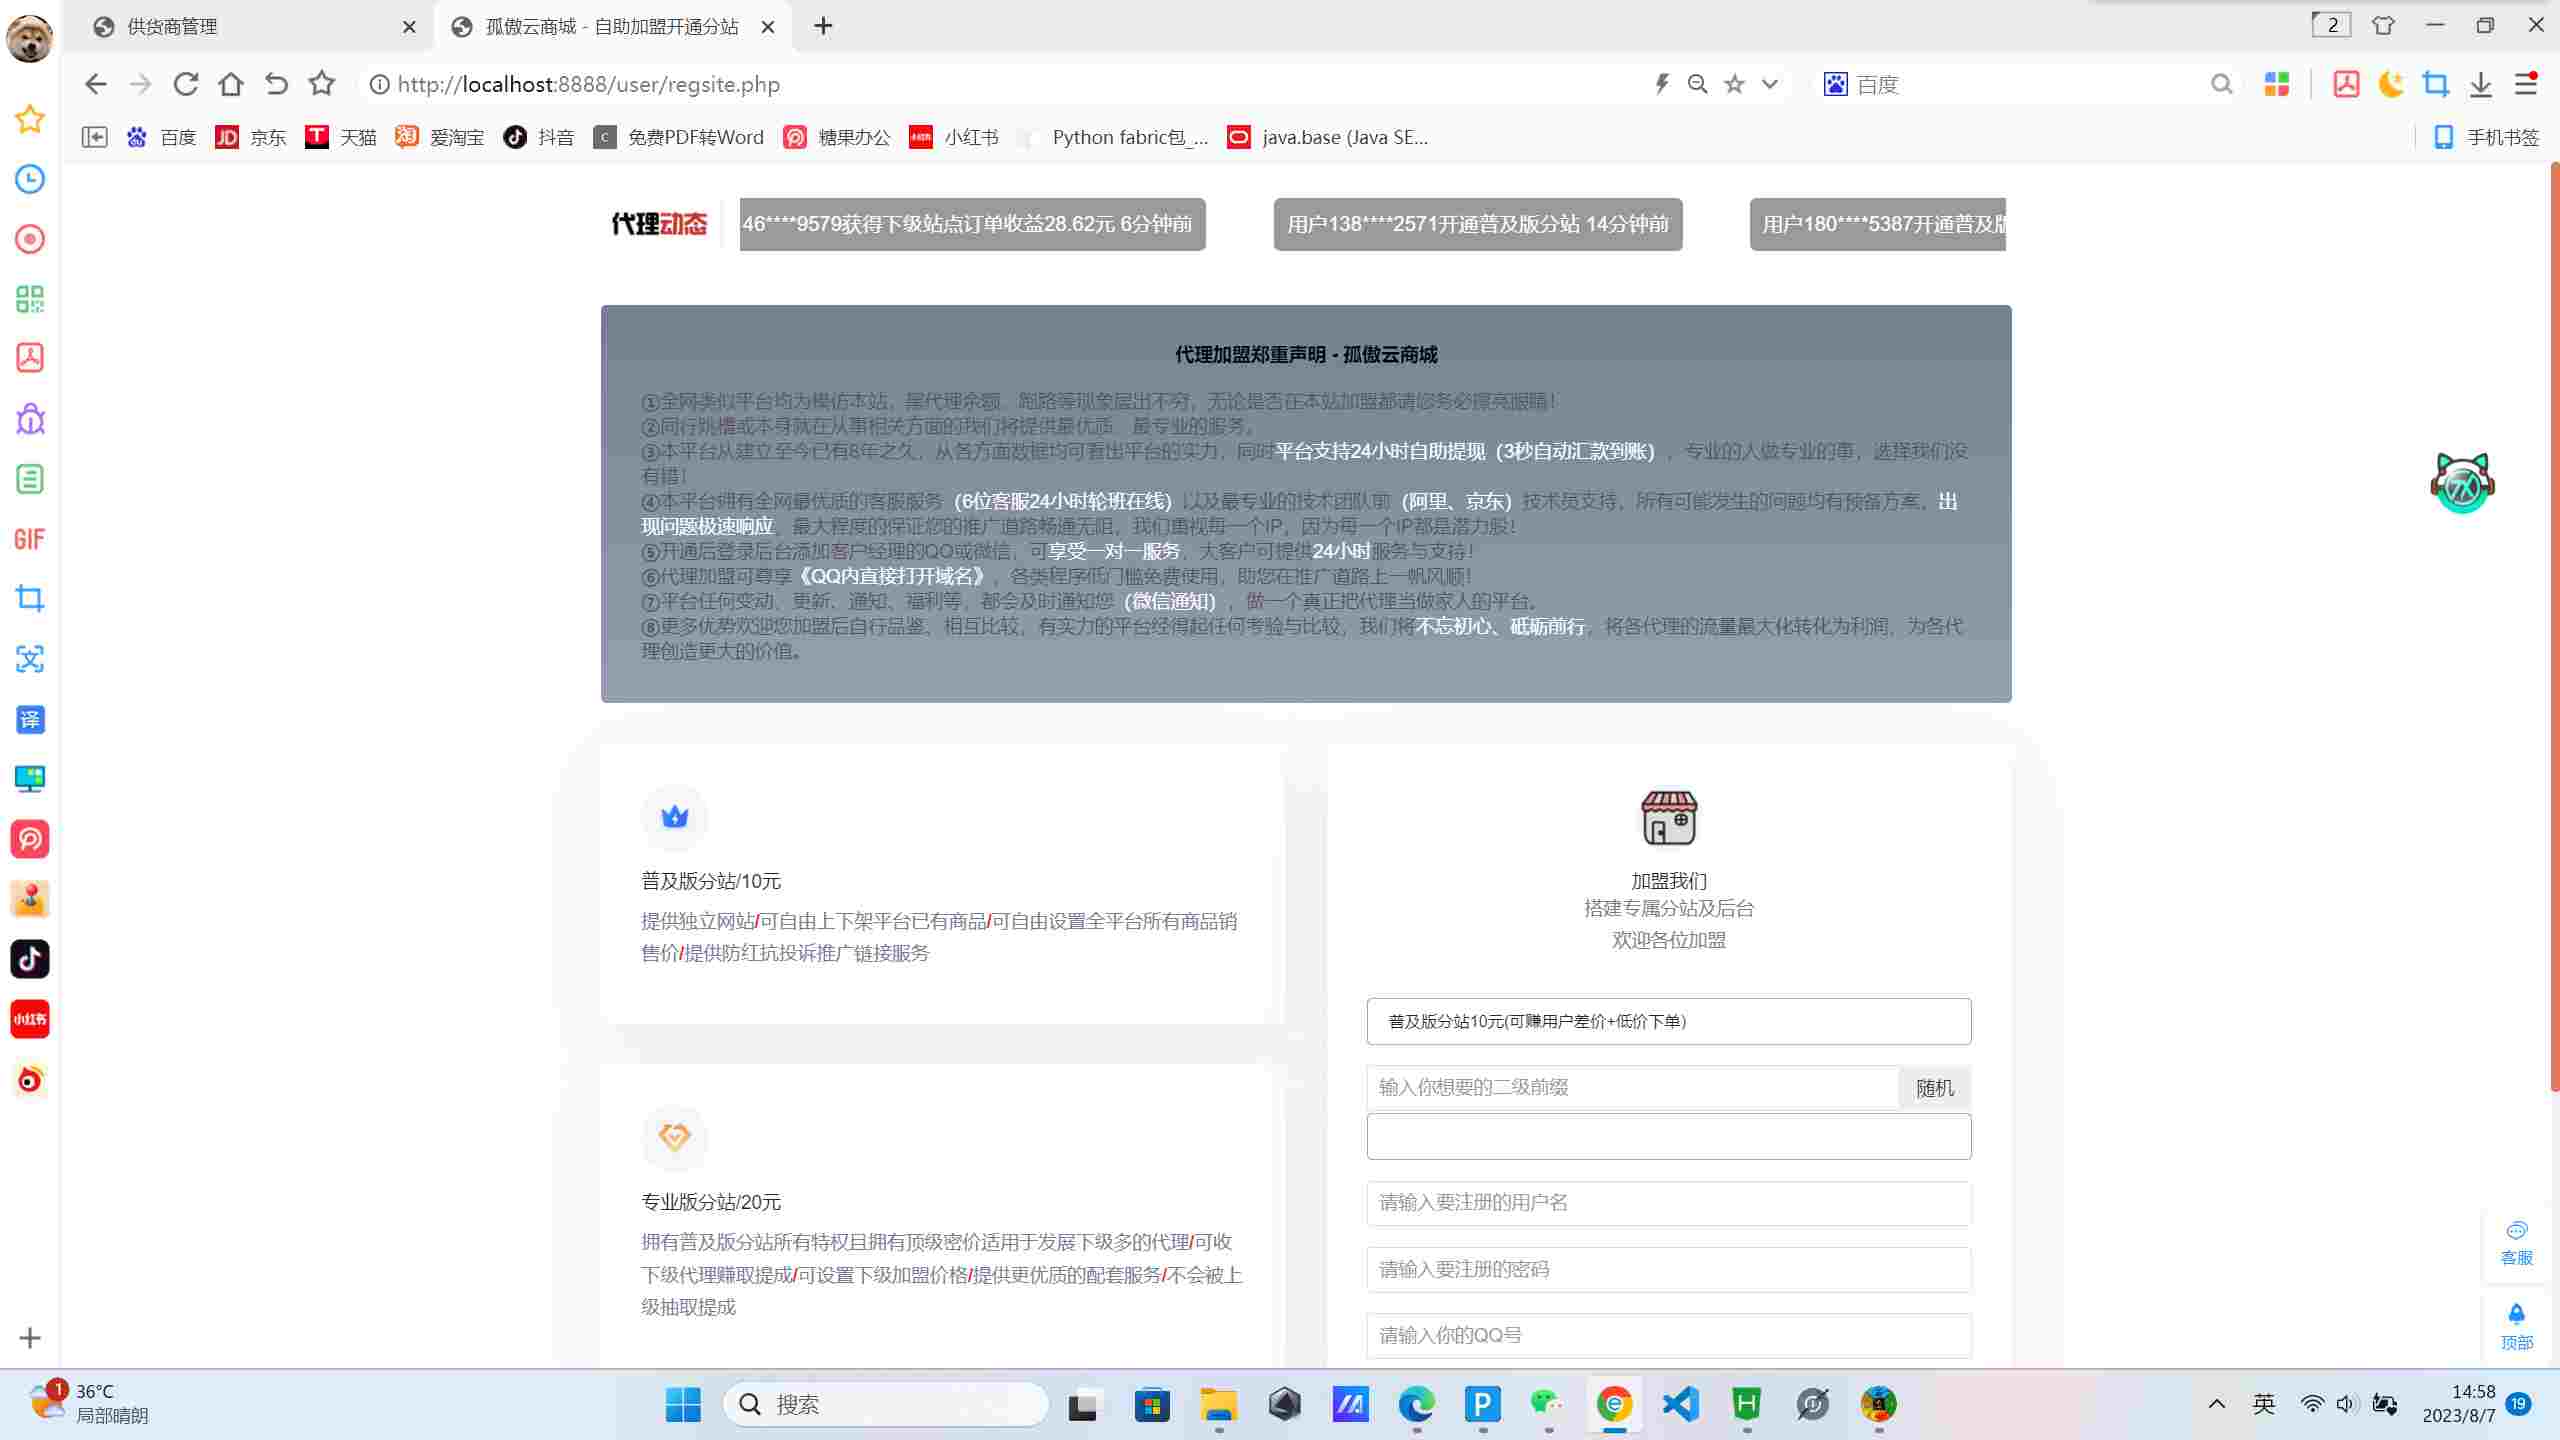Open the downloads icon in the browser toolbar
2560x1440 pixels.
pos(2480,84)
